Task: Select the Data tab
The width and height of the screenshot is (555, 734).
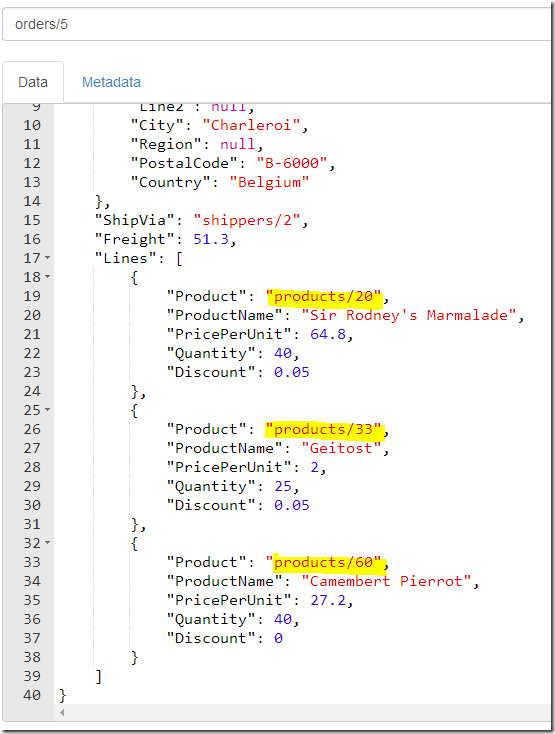Action: pyautogui.click(x=33, y=82)
